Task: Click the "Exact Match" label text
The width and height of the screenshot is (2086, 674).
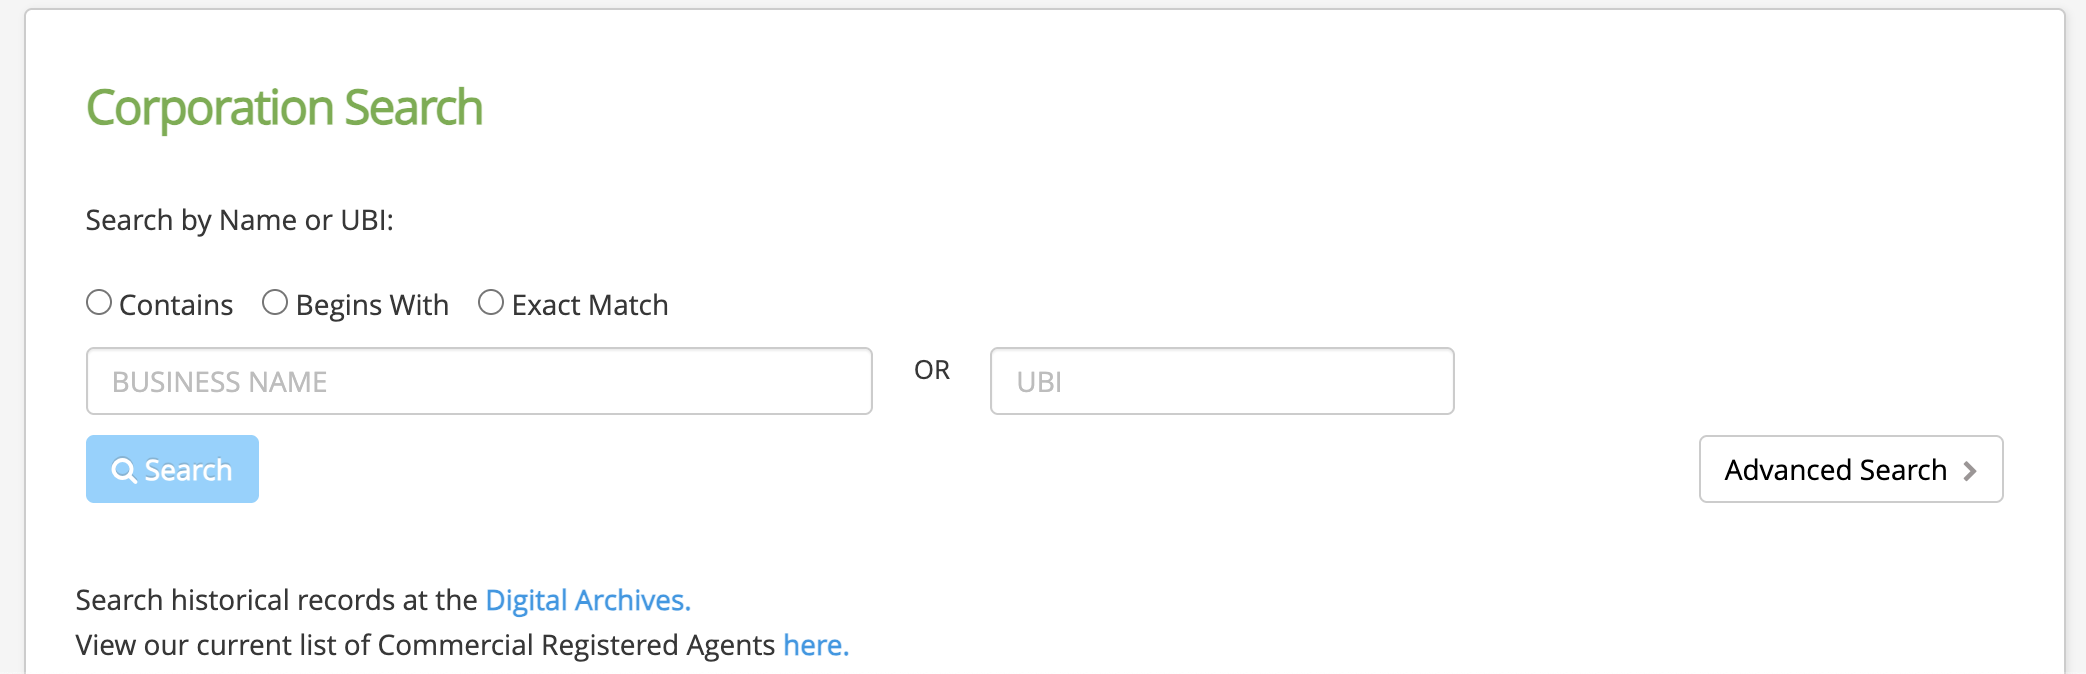Action: coord(590,305)
